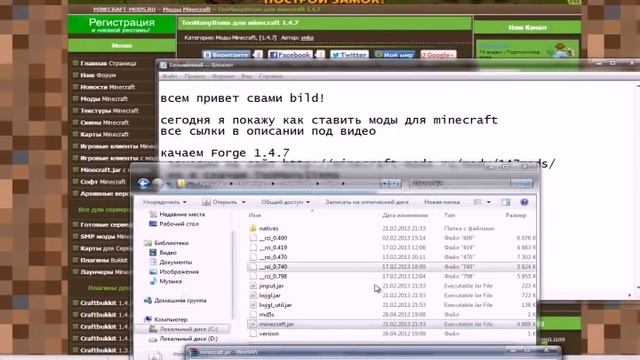
Task: Open the Правка menu in Notepad
Action: (x=195, y=76)
